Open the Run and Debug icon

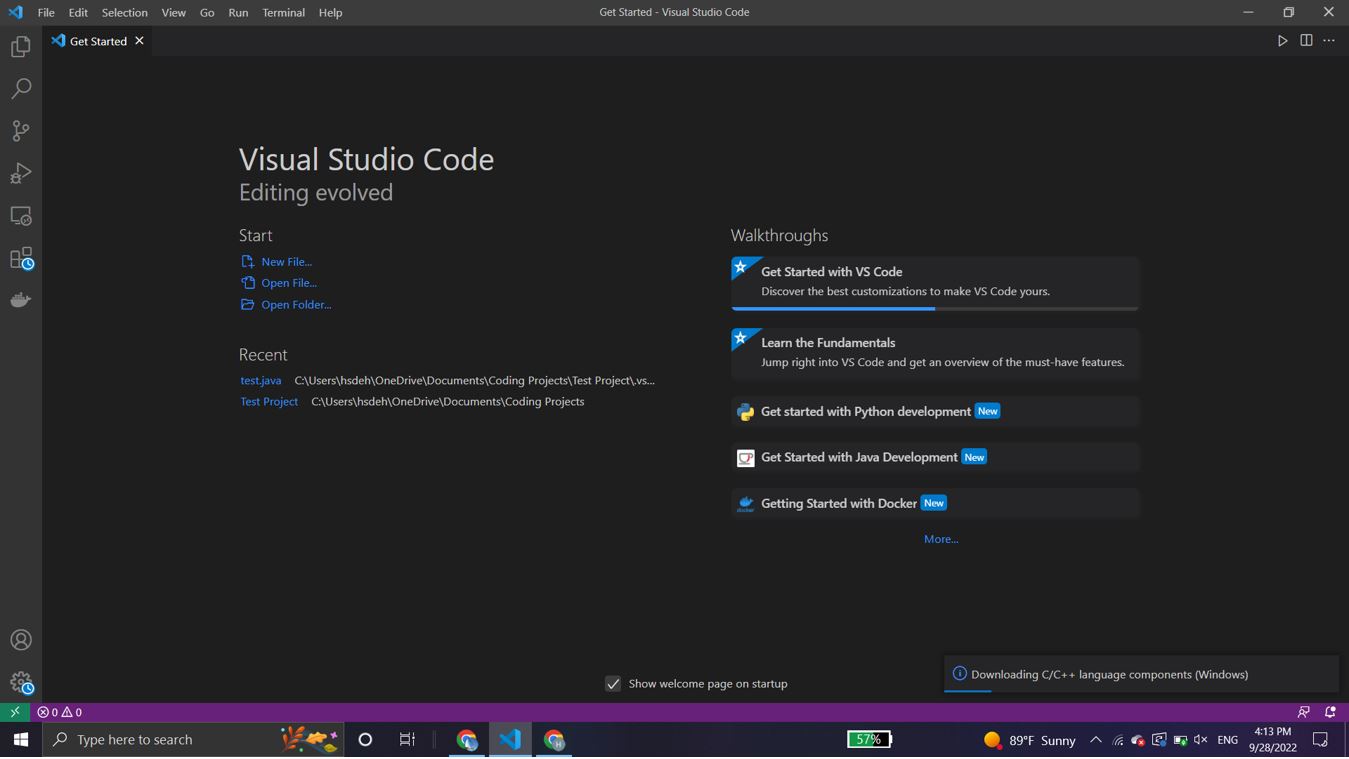(x=20, y=173)
